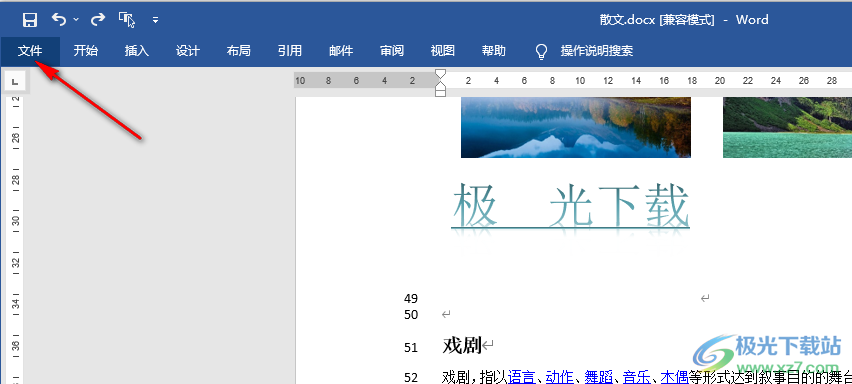The width and height of the screenshot is (852, 384).
Task: Click line number 49
Action: (x=411, y=298)
